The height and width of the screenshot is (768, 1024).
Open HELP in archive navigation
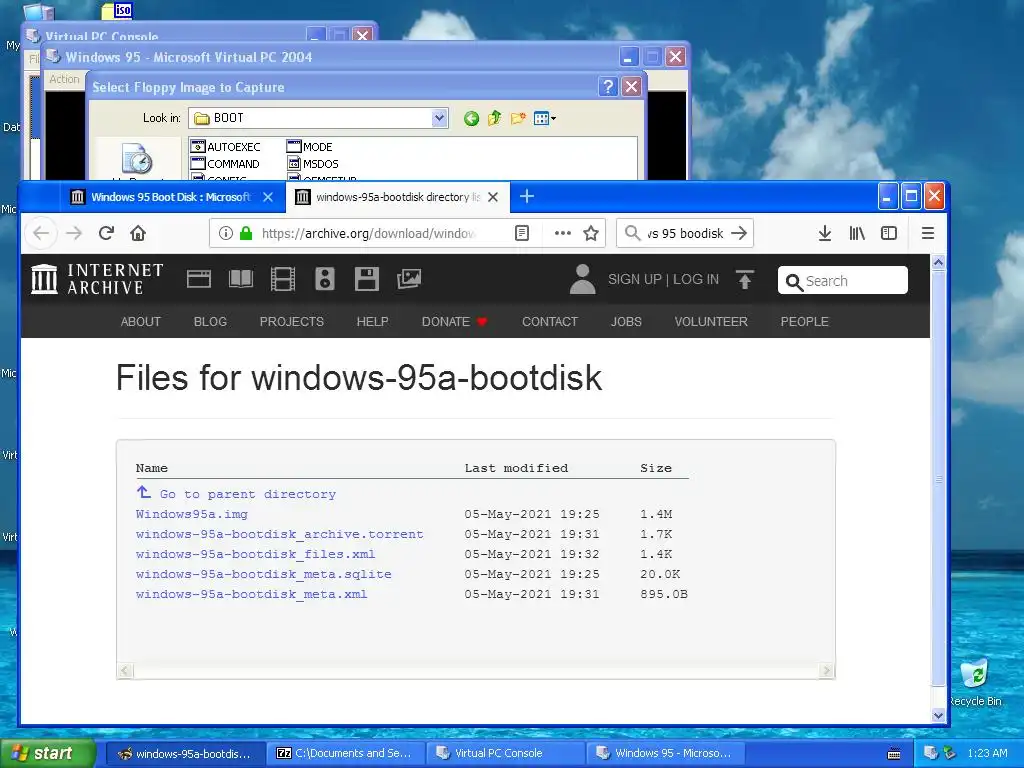click(x=372, y=321)
